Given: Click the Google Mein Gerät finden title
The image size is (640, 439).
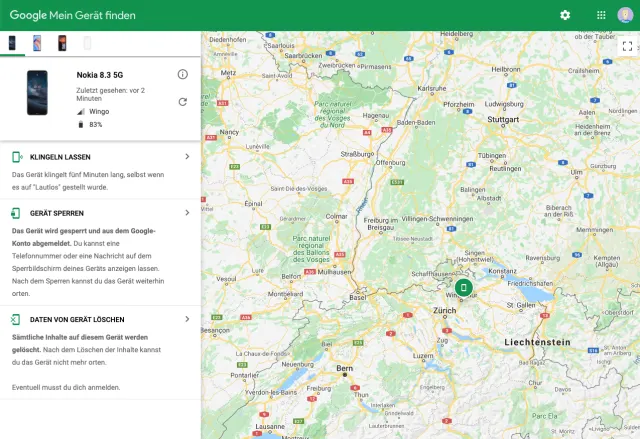Looking at the screenshot, I should (73, 15).
